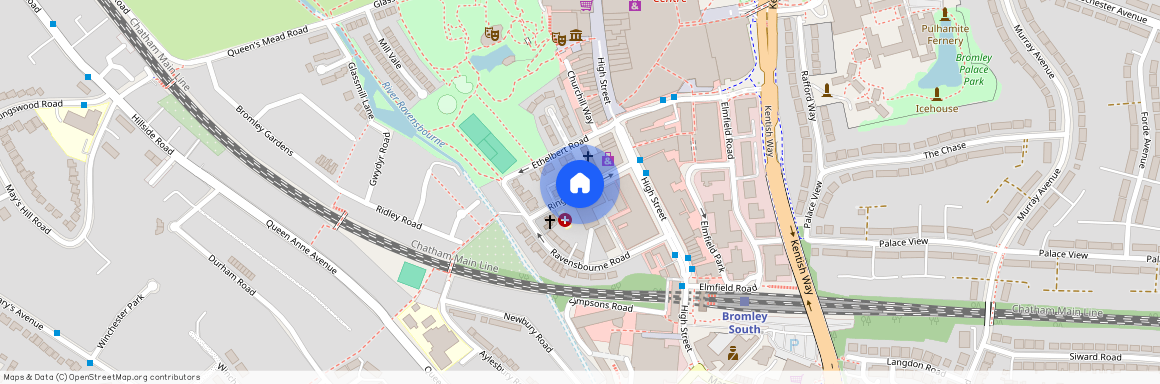1160x384 pixels.
Task: Click the Icehouse label
Action: tap(937, 109)
